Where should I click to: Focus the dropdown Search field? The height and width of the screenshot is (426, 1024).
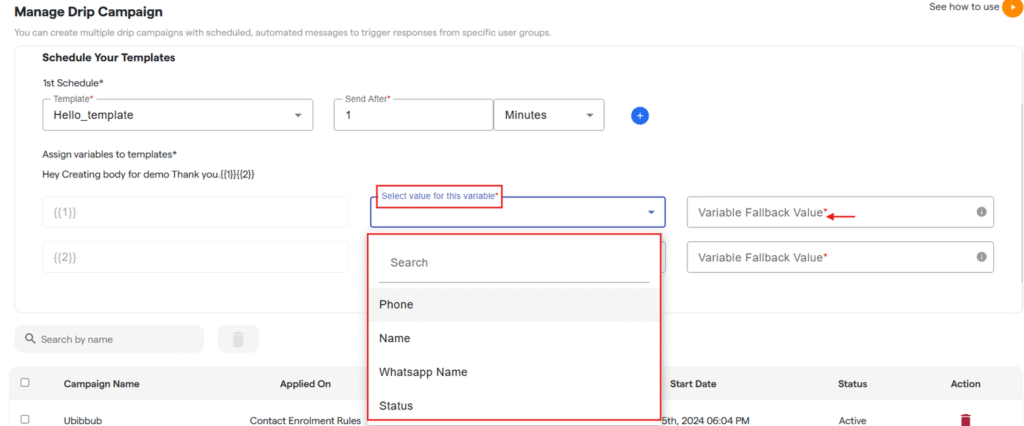click(513, 263)
